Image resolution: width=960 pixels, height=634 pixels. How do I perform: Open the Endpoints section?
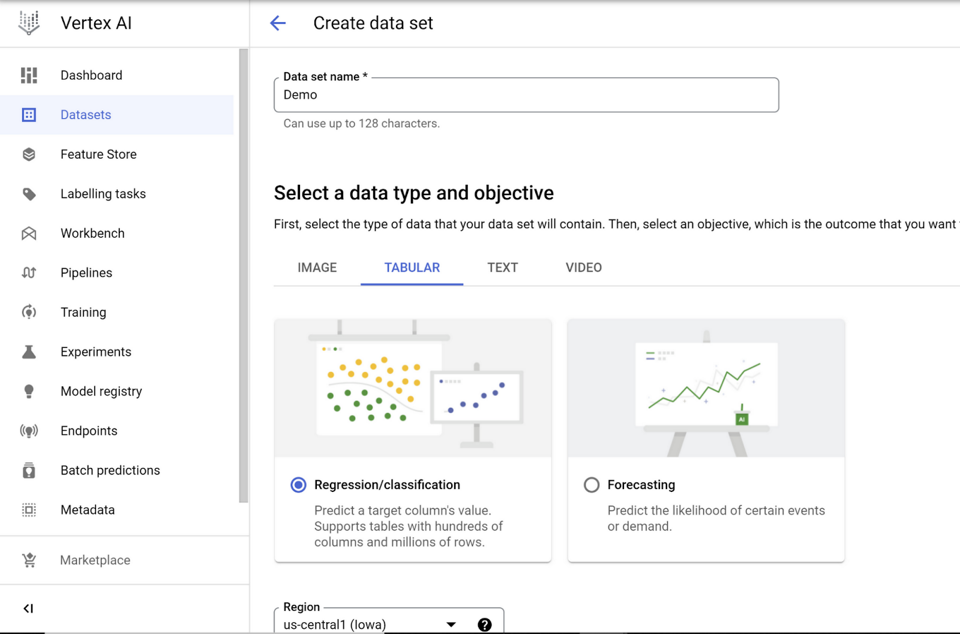(x=89, y=430)
